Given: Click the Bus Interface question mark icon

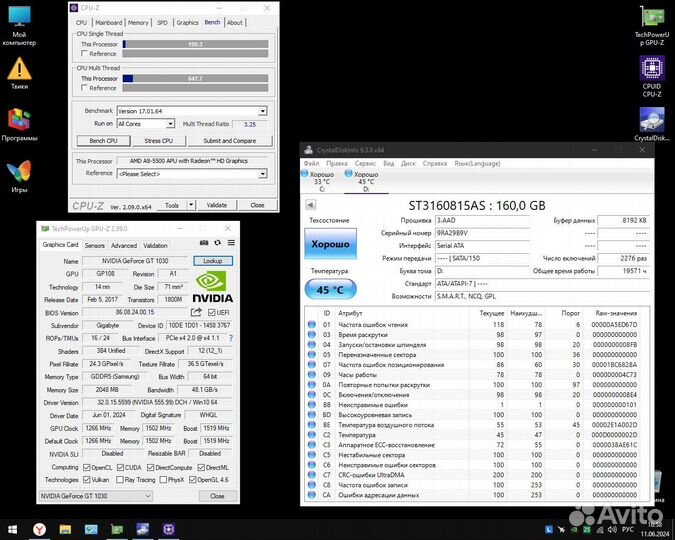Looking at the screenshot, I should point(229,338).
